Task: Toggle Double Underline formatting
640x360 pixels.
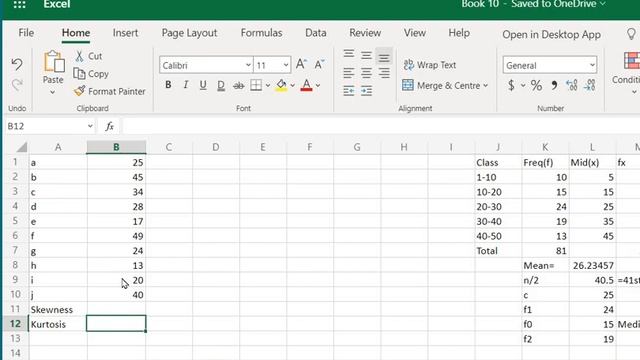Action: click(221, 85)
